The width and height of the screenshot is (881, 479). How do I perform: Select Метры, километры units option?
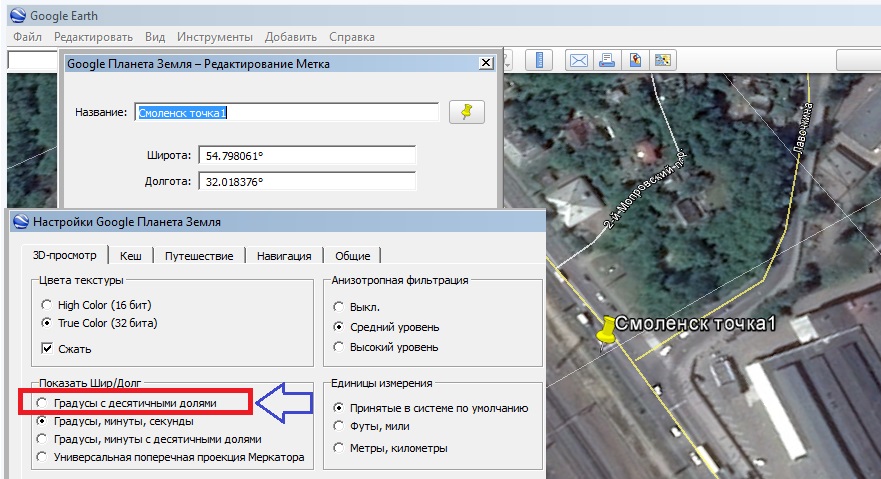pyautogui.click(x=340, y=447)
